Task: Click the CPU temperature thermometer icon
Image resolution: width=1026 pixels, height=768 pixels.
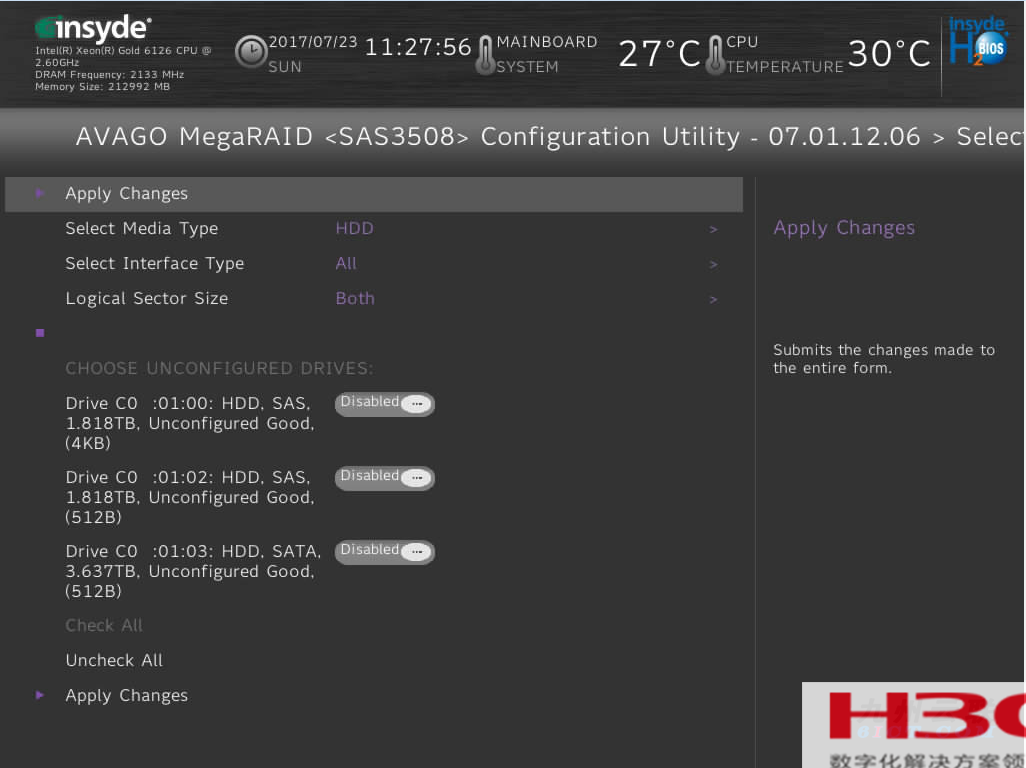Action: pyautogui.click(x=716, y=55)
